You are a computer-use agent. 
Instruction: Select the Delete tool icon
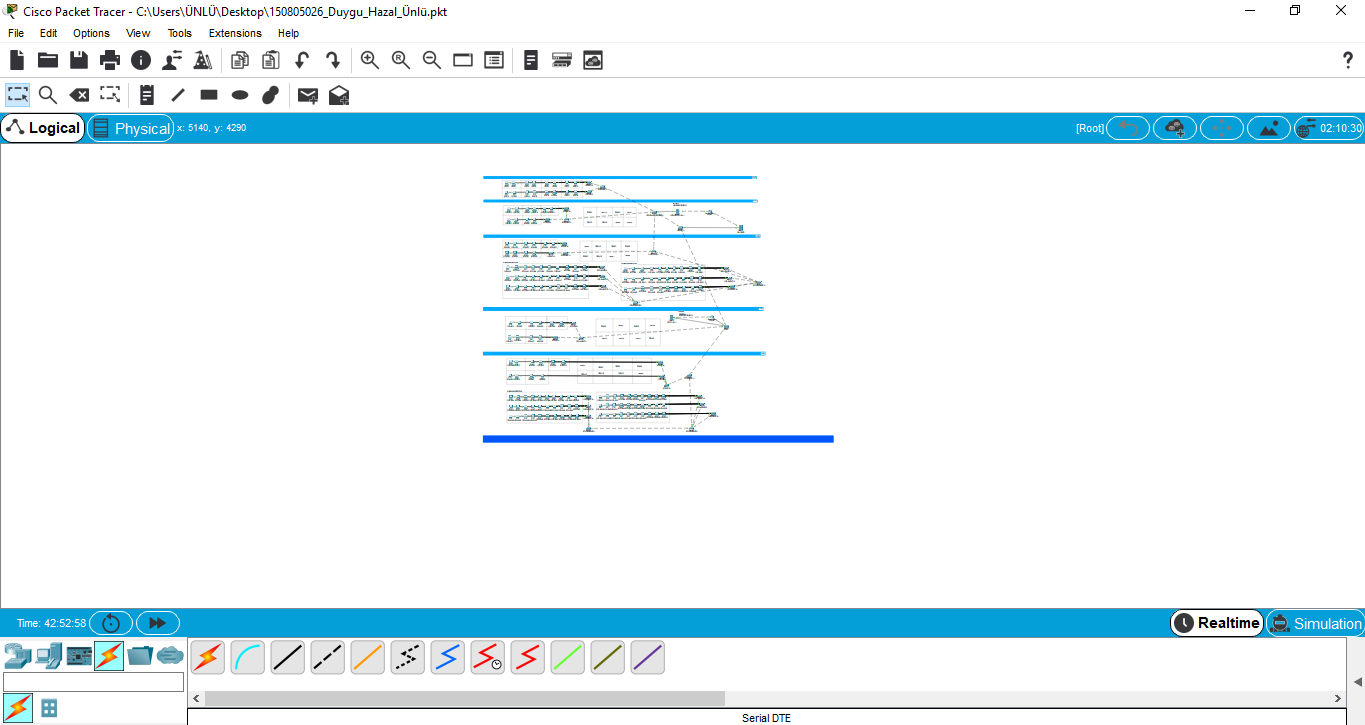(x=79, y=95)
